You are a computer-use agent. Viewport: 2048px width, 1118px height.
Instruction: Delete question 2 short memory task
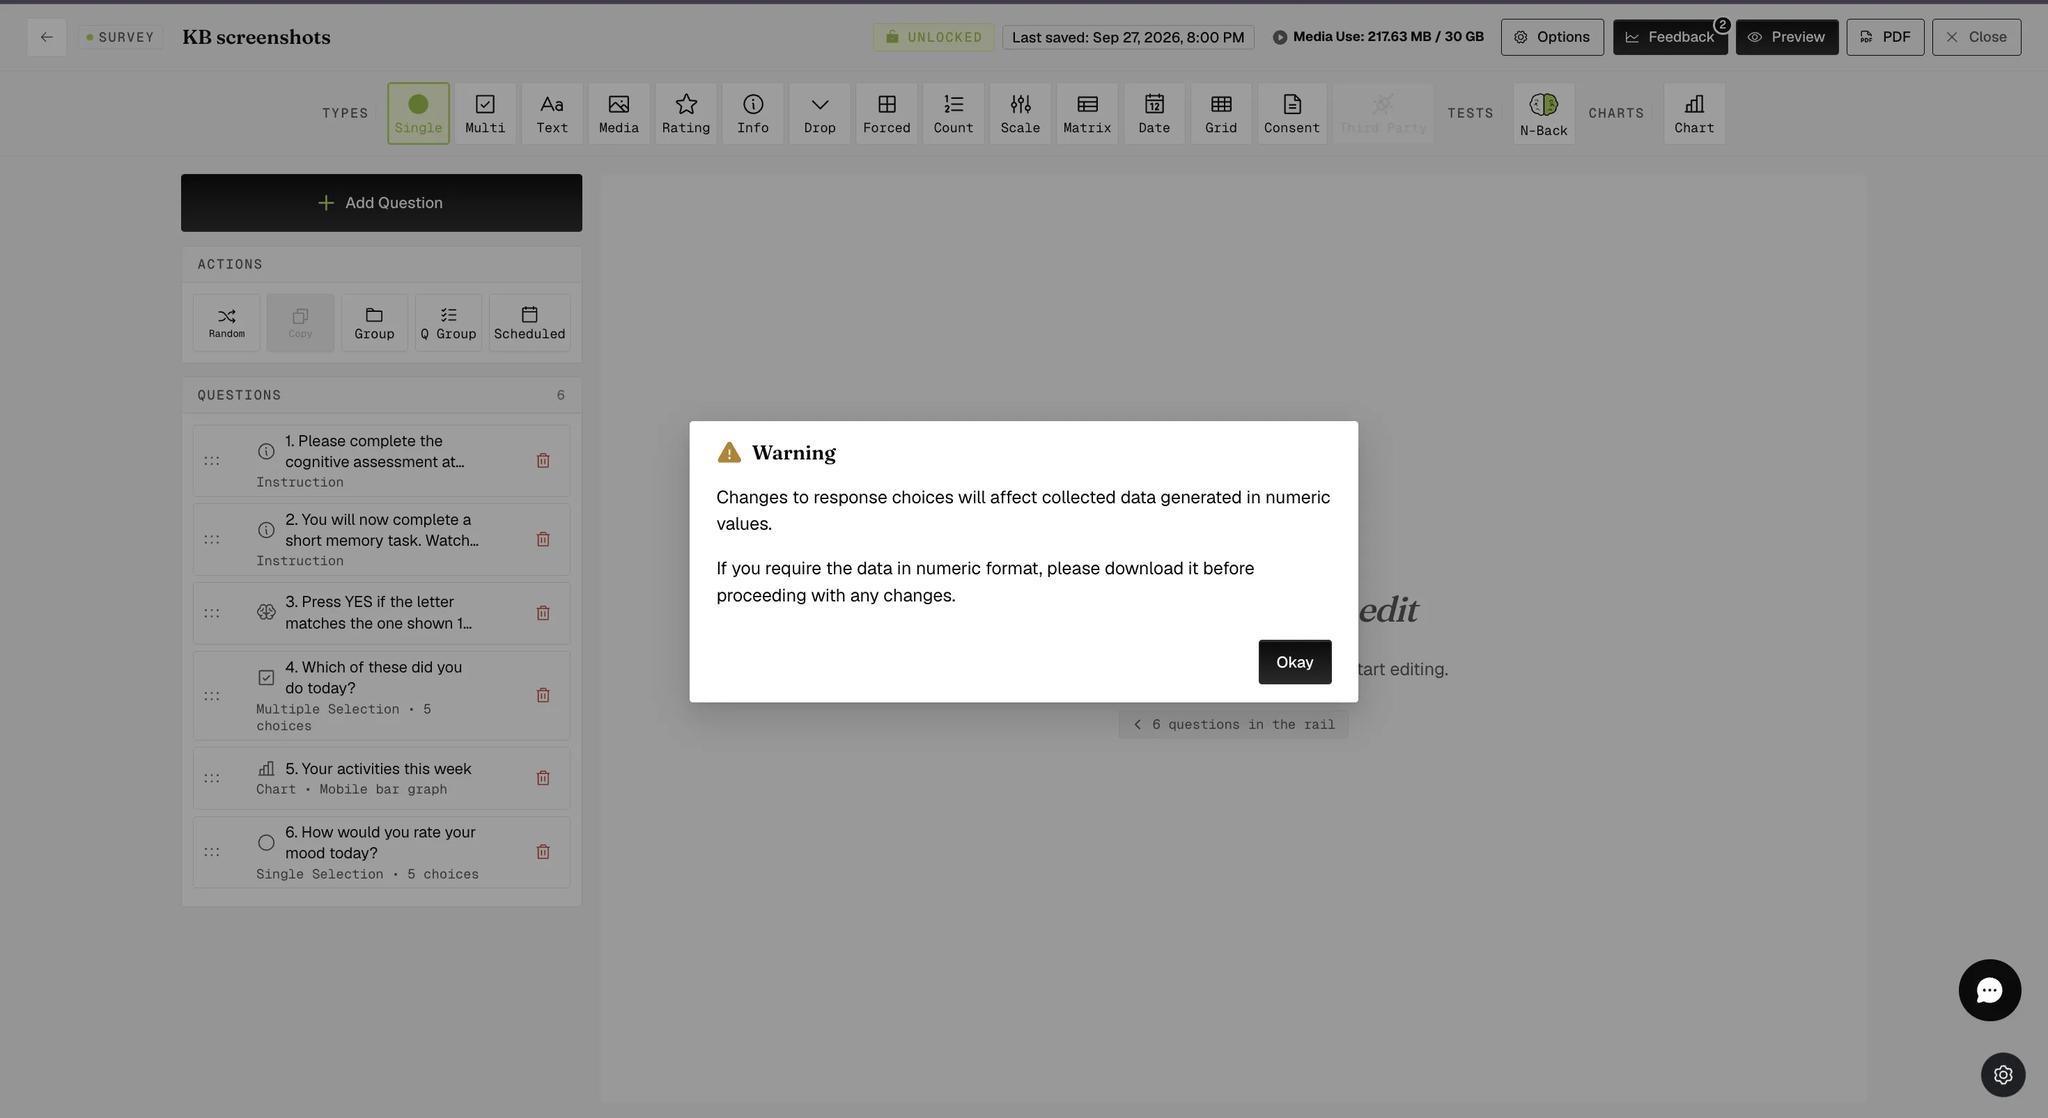click(543, 539)
